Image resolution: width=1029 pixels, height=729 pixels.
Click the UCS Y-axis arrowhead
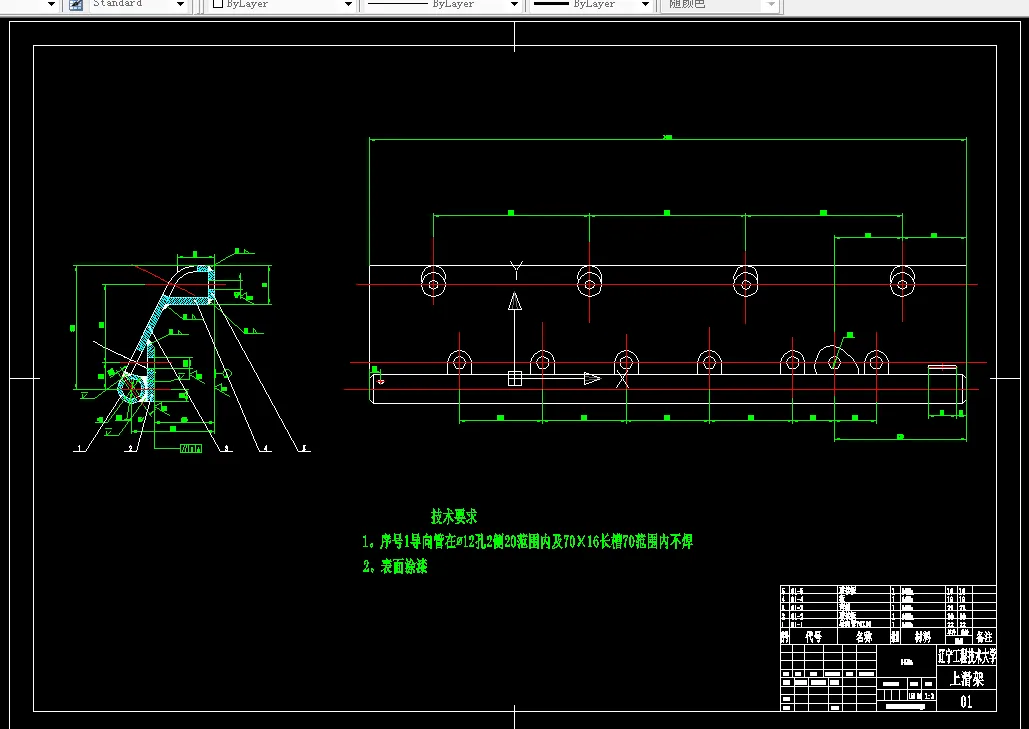pyautogui.click(x=515, y=301)
